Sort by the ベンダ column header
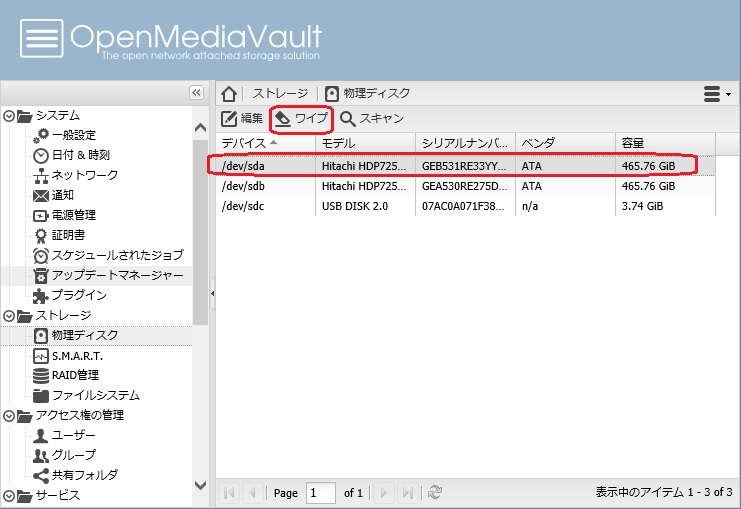This screenshot has height=509, width=741. coord(566,143)
